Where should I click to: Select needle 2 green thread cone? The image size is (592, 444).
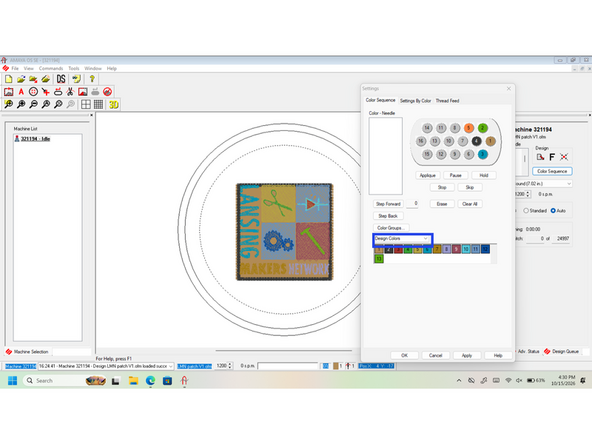click(x=483, y=128)
